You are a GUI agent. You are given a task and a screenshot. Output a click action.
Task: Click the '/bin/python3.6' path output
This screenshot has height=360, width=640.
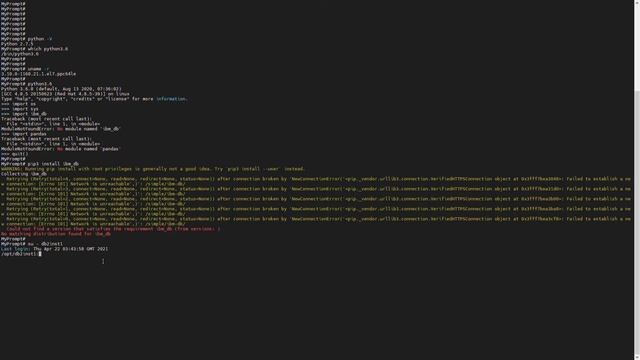click(x=20, y=54)
